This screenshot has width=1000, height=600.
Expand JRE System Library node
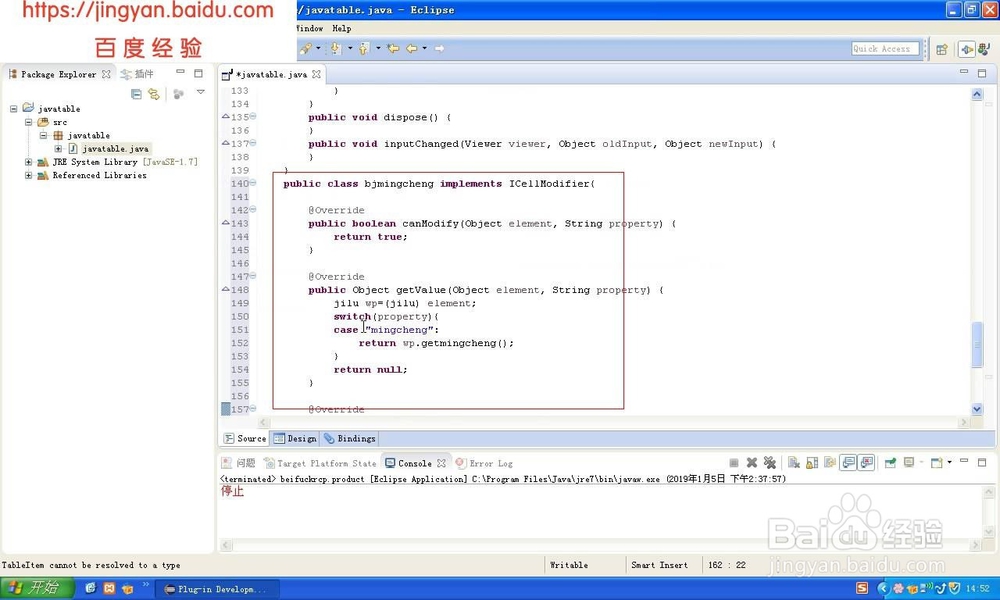(x=28, y=162)
